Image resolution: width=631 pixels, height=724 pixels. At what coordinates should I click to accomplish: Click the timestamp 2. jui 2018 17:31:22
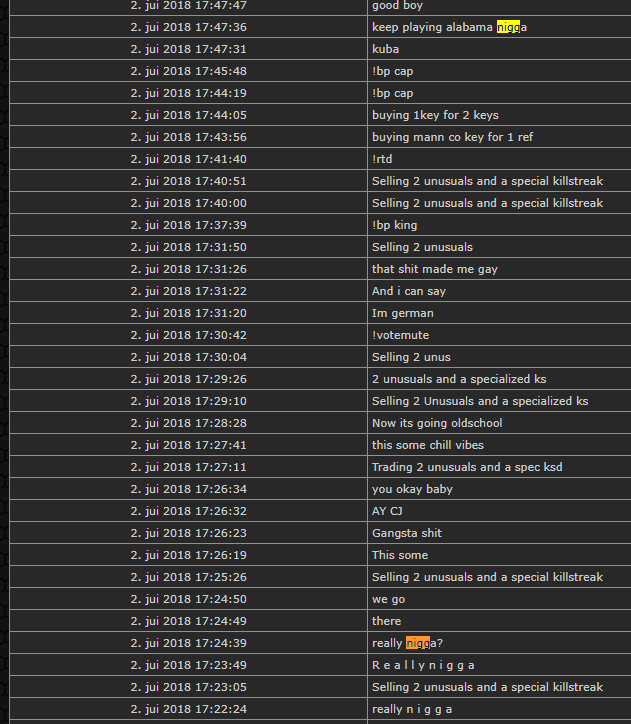(x=188, y=291)
